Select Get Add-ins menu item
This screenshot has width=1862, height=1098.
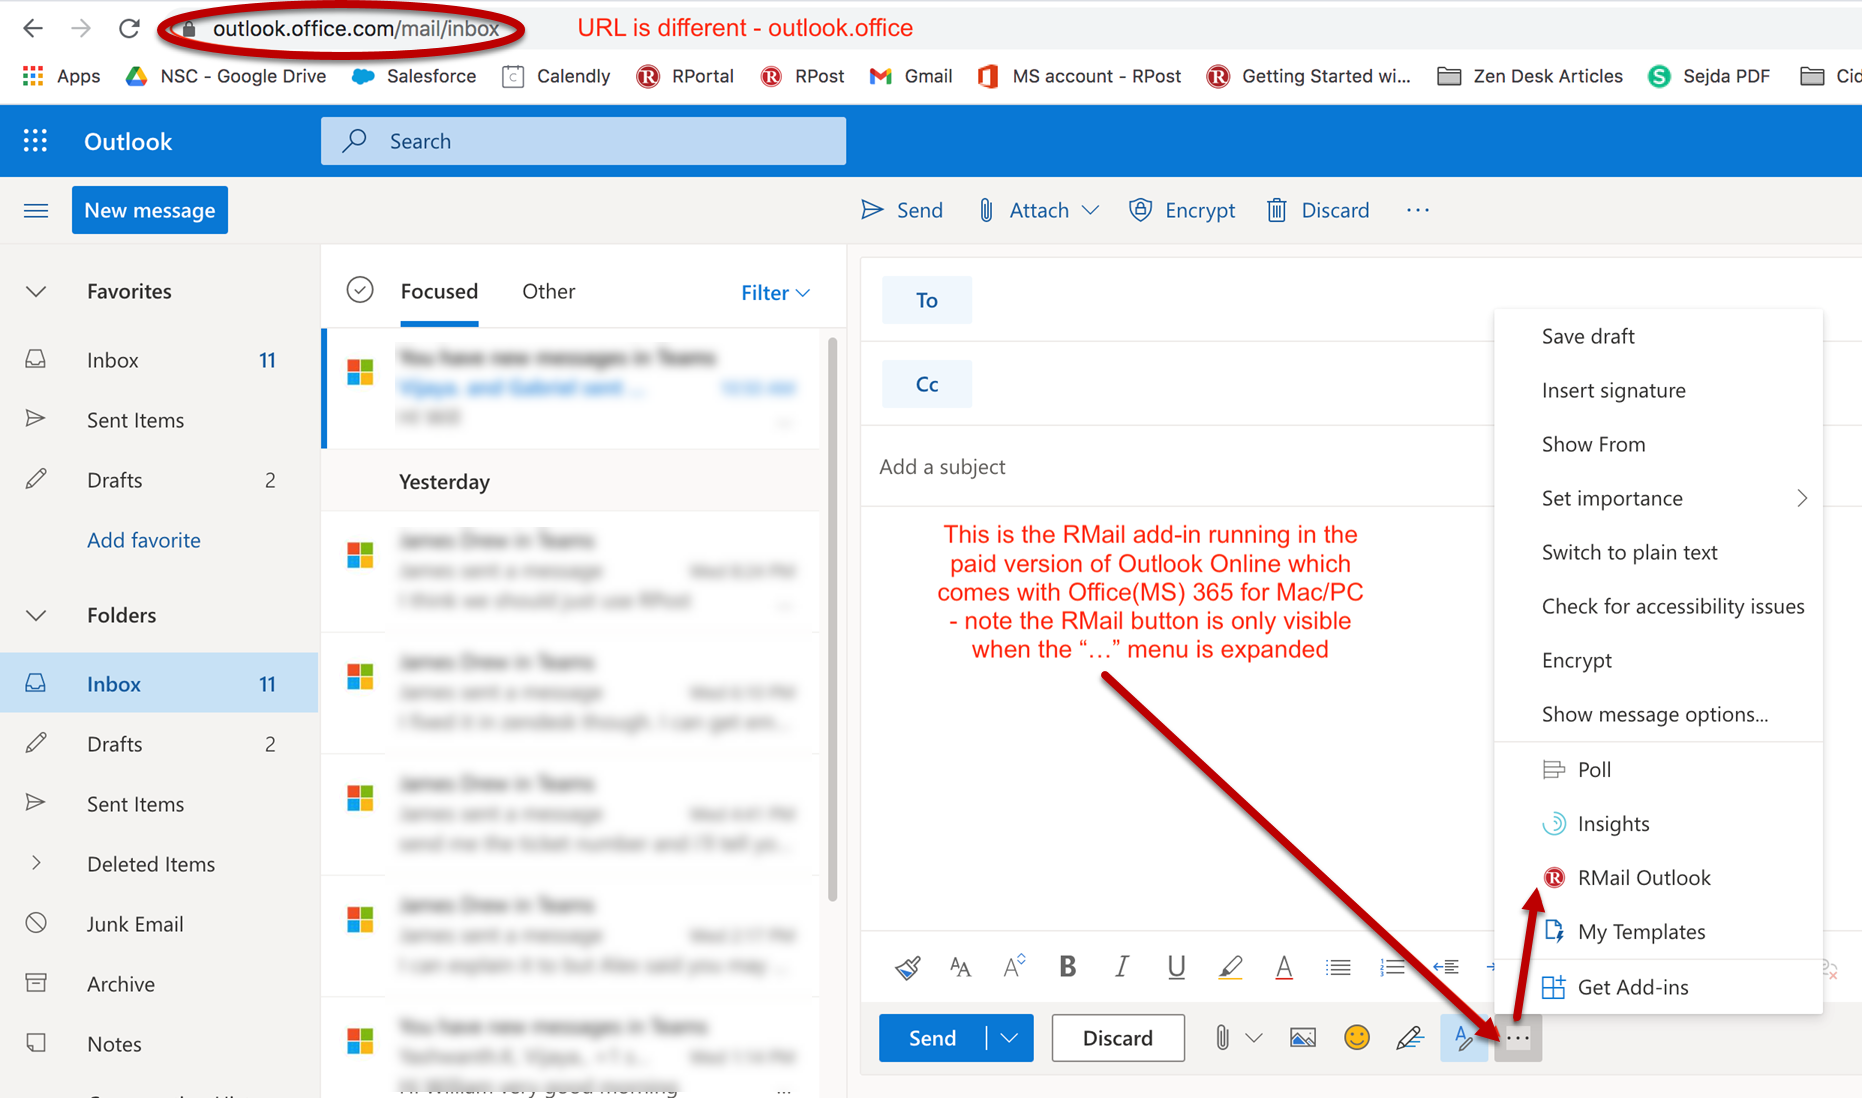(1658, 987)
